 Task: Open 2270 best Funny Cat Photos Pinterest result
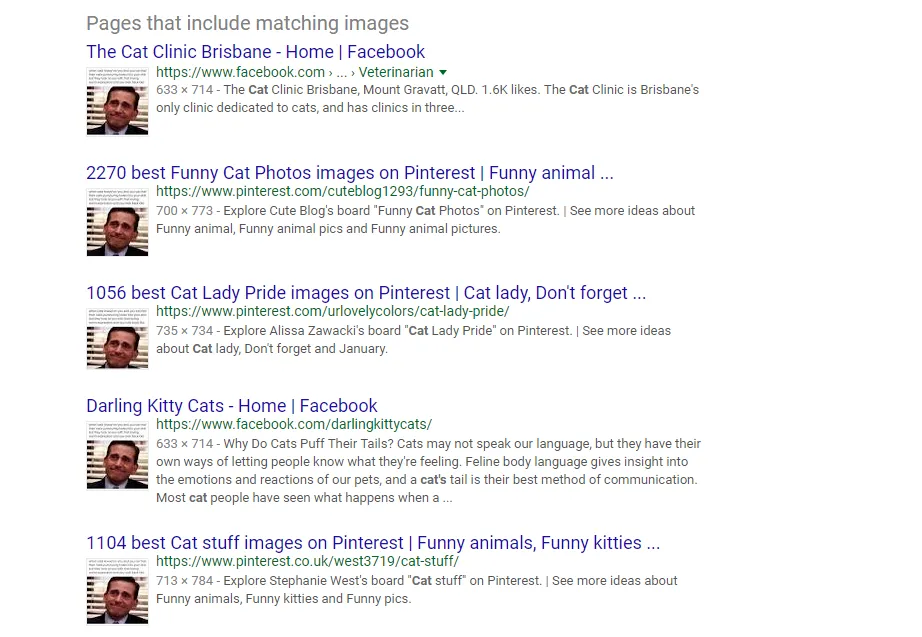tap(350, 173)
